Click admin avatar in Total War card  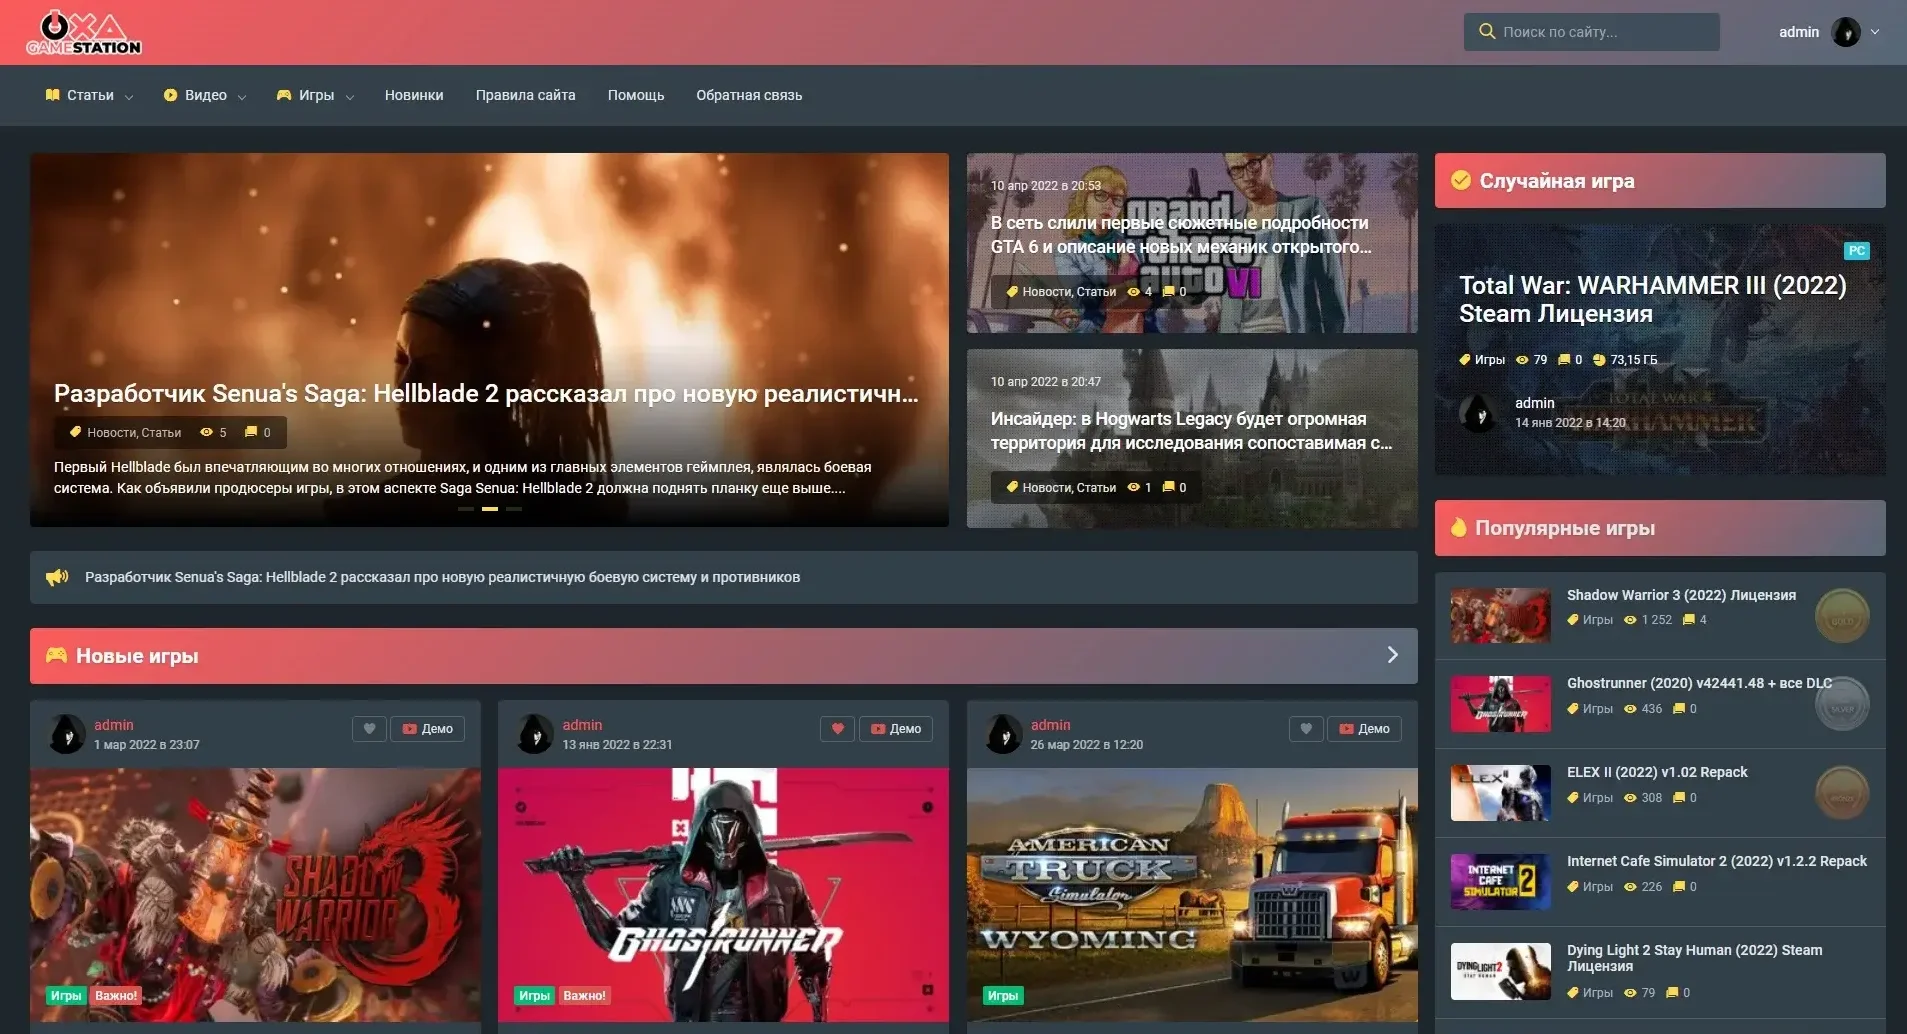click(1479, 412)
